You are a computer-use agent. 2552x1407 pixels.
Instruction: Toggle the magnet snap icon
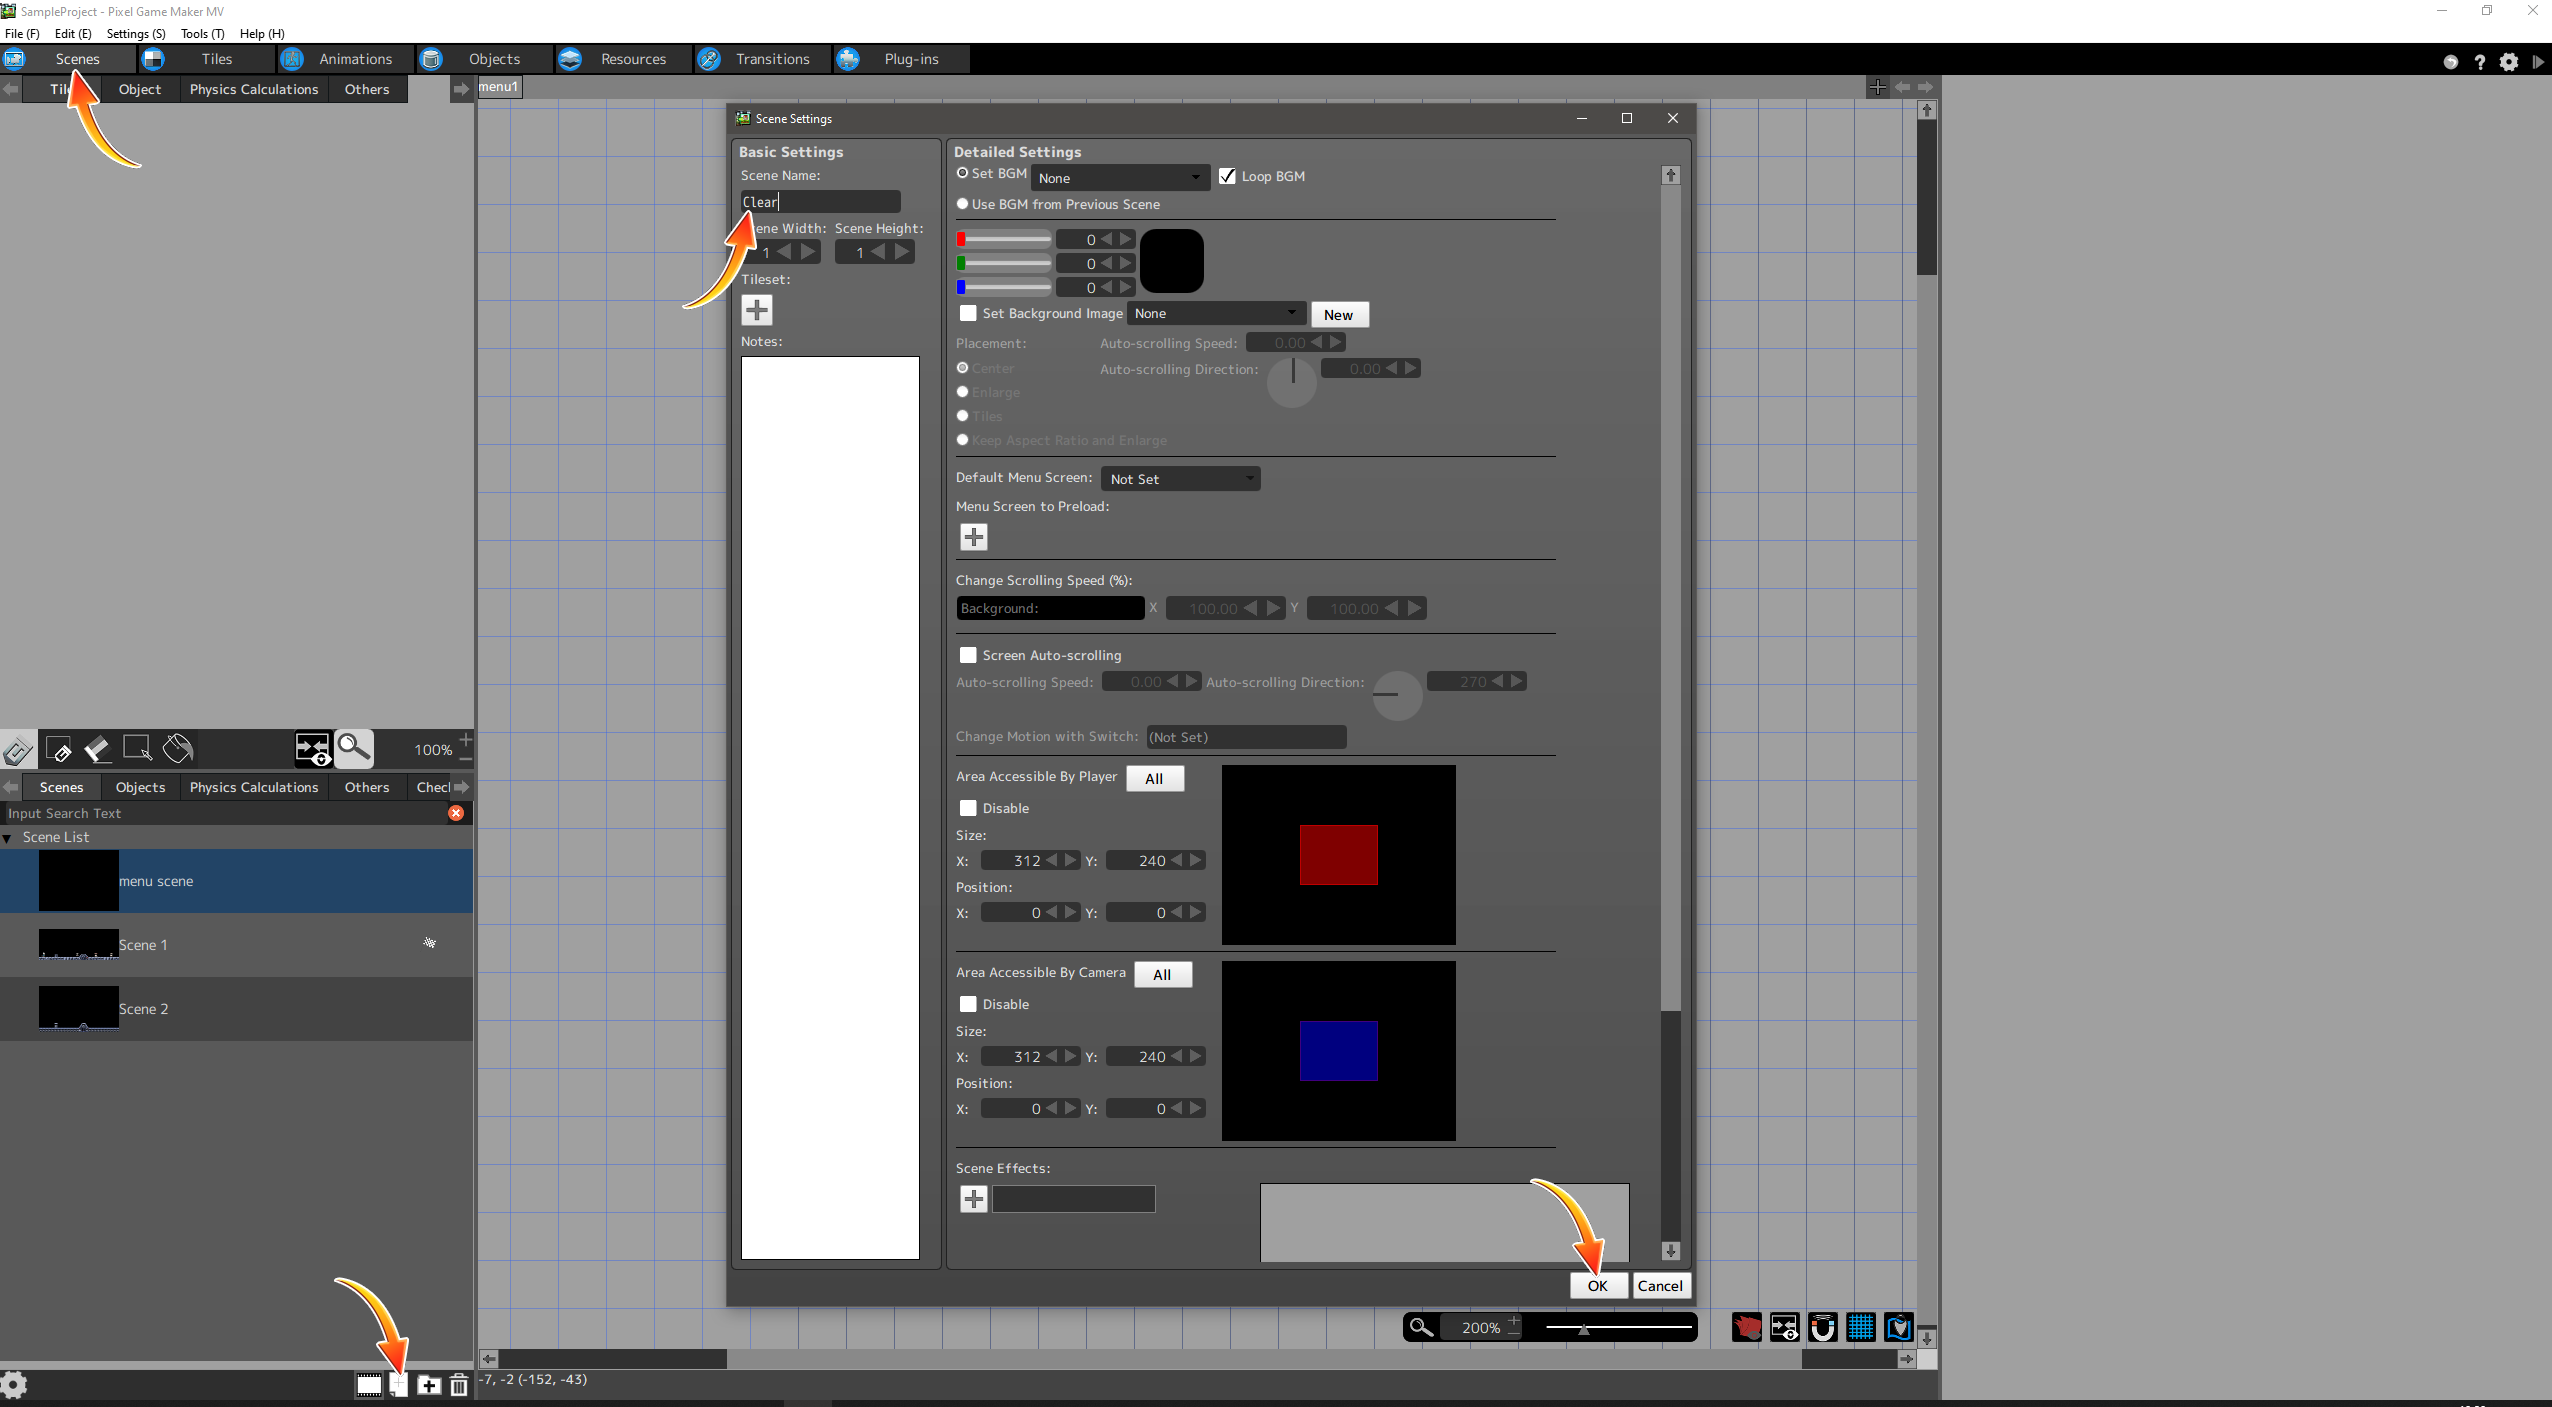coord(1822,1327)
